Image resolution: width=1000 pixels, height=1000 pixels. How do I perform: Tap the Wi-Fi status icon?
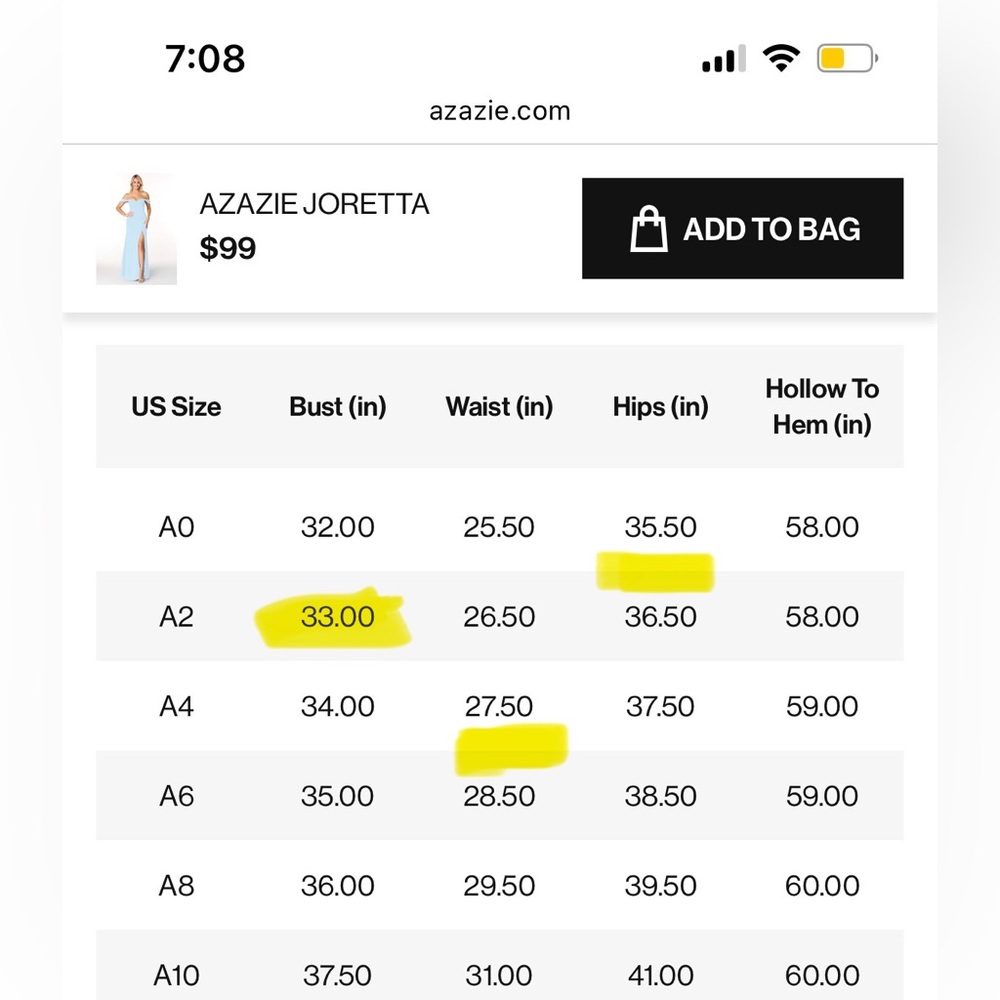click(x=781, y=58)
